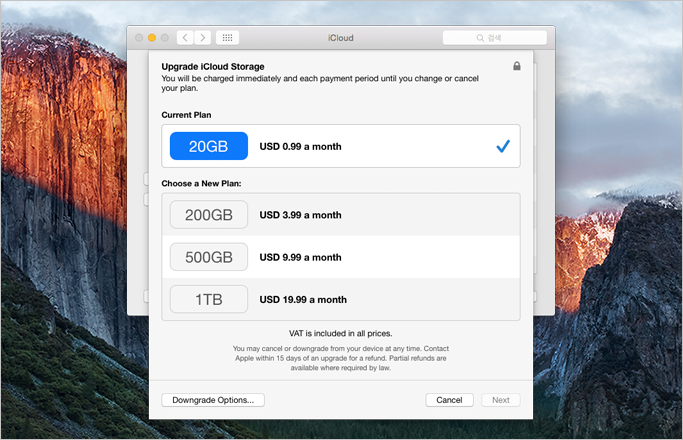Select the 20GB current plan badge
This screenshot has width=683, height=440.
pos(209,146)
